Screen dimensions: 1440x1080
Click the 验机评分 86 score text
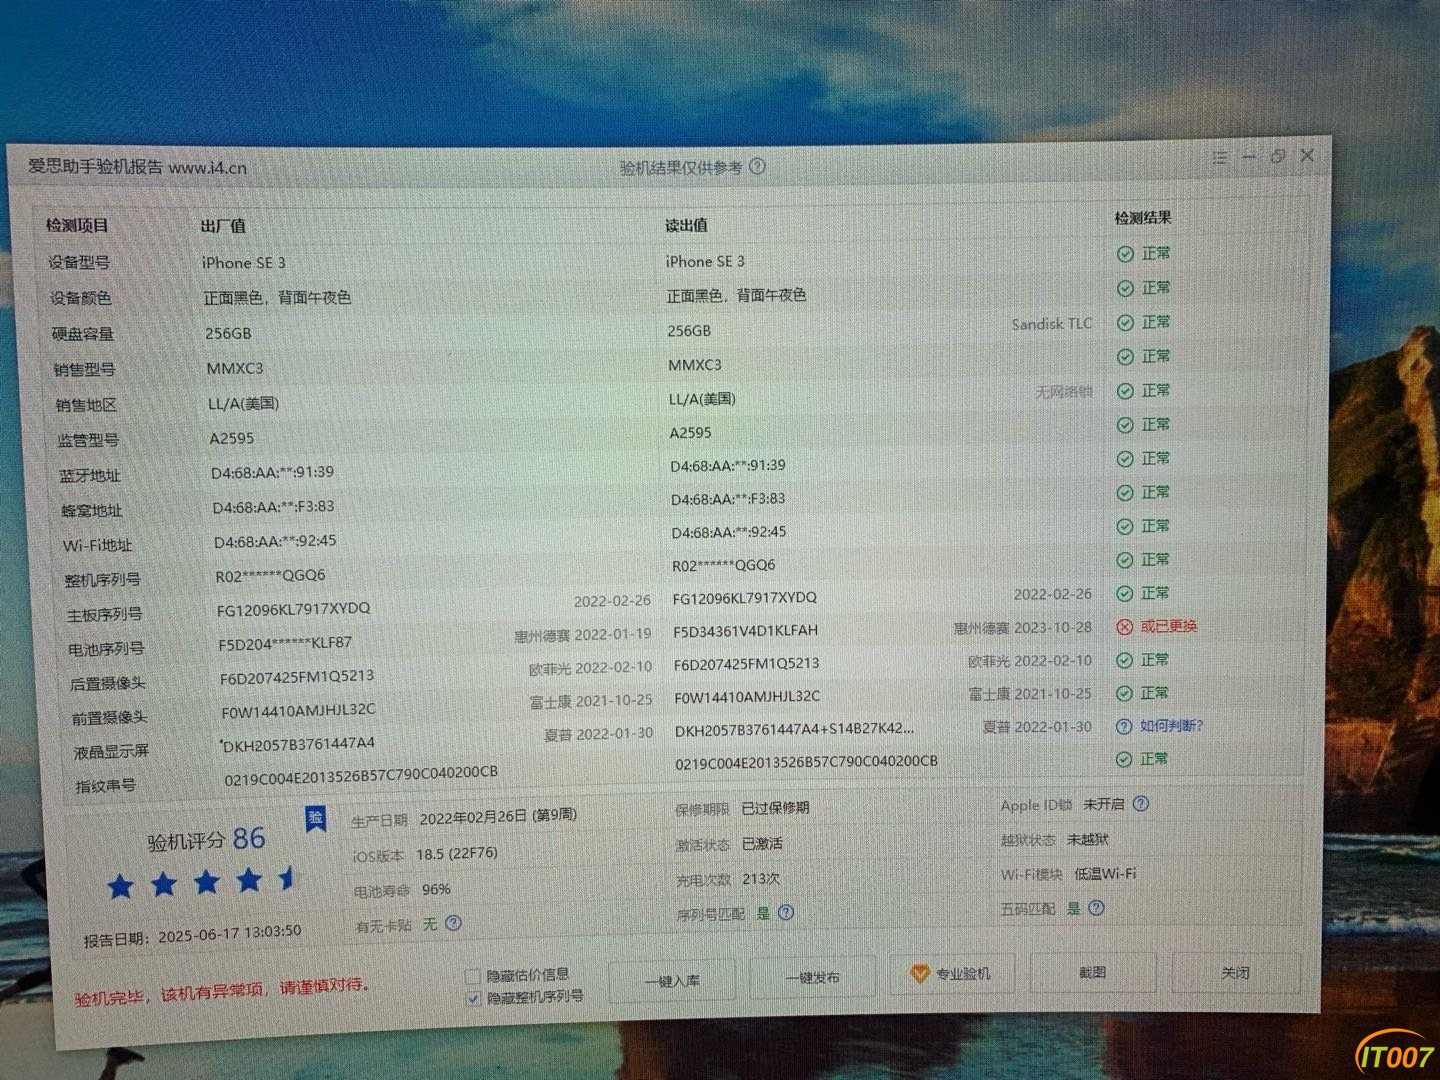(x=207, y=840)
